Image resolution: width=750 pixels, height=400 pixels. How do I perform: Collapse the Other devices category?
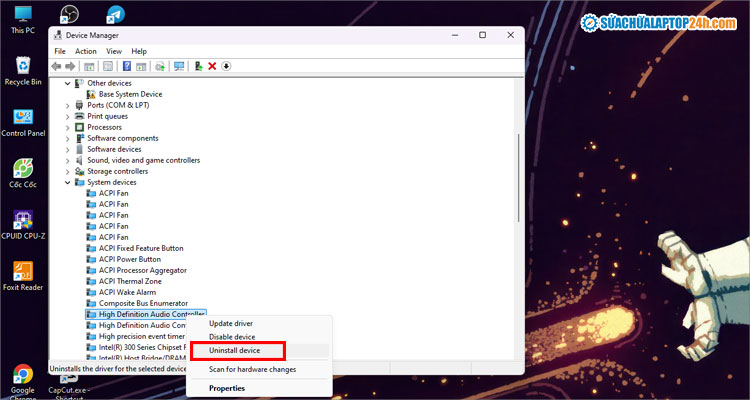click(x=67, y=83)
